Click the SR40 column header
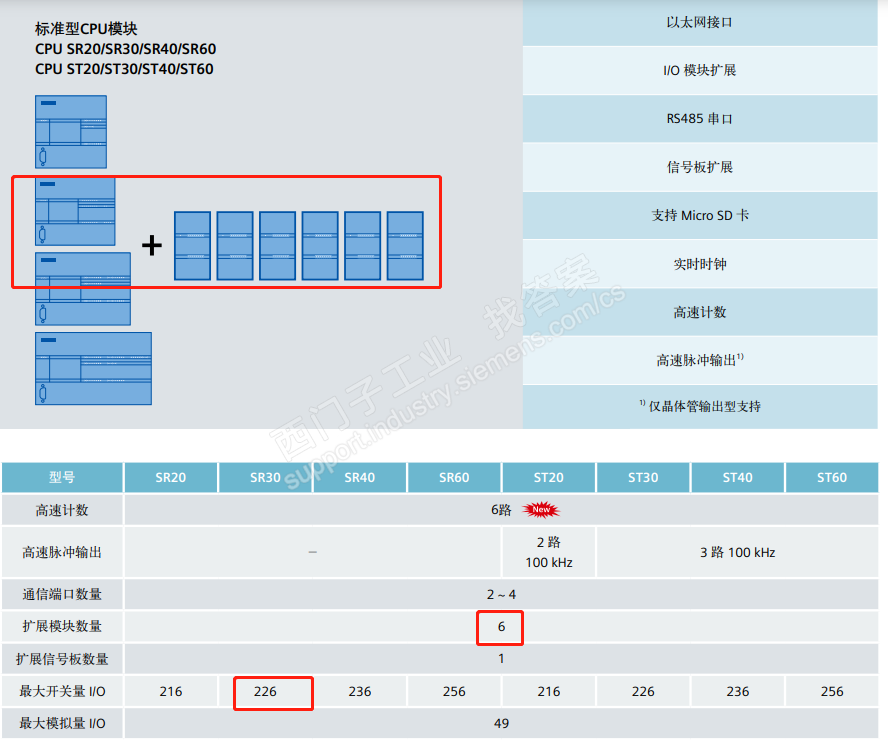 pos(360,477)
